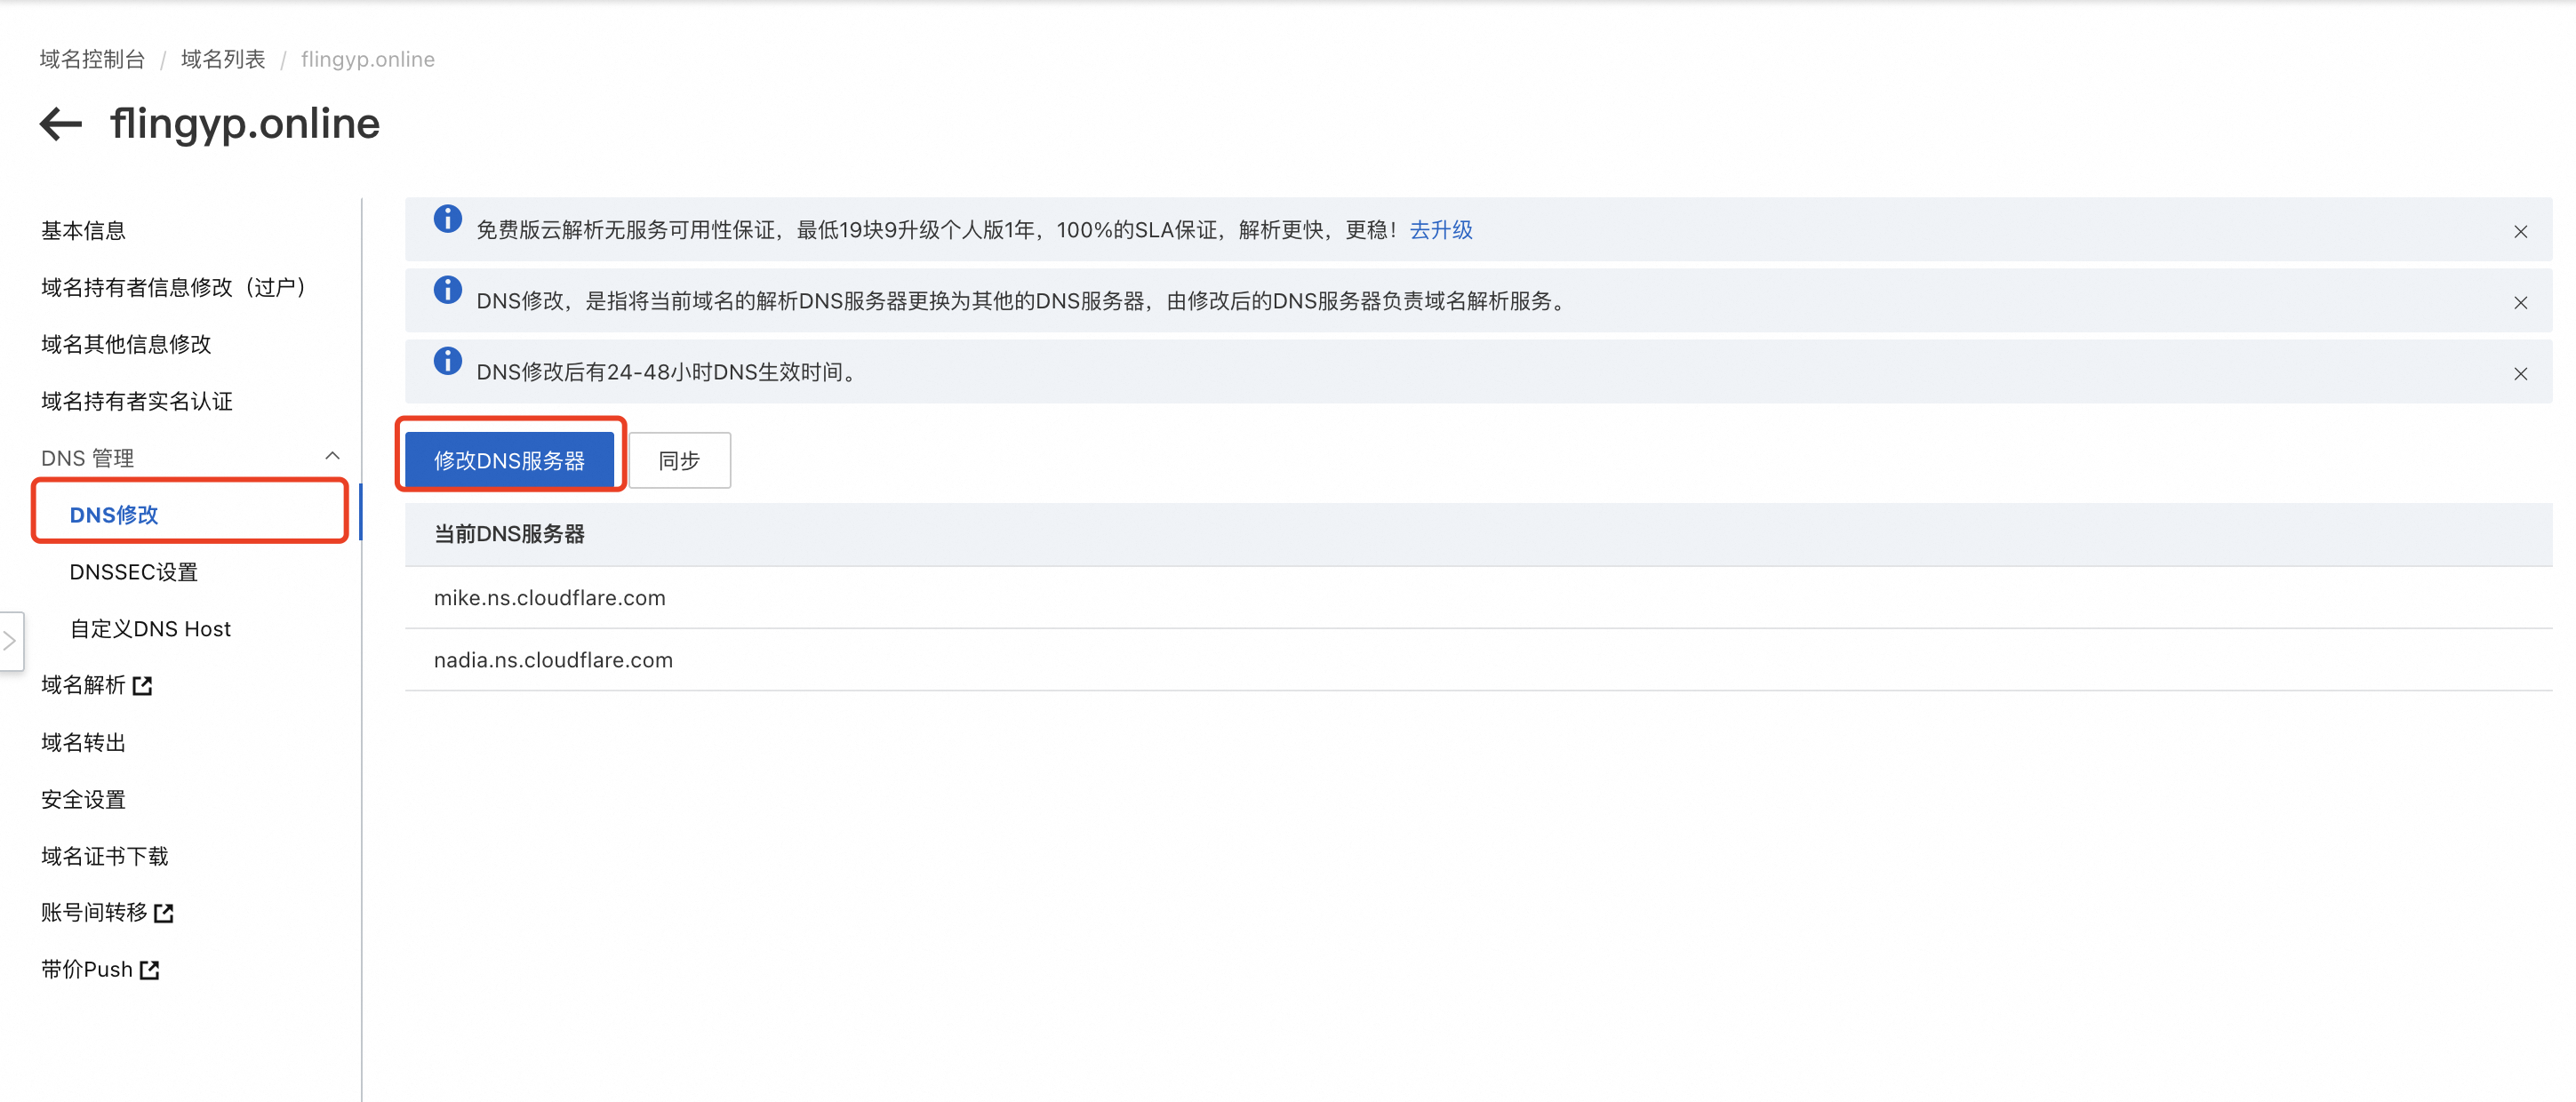Image resolution: width=2576 pixels, height=1102 pixels.
Task: Expand the collapsed left side panel
Action: [x=10, y=641]
